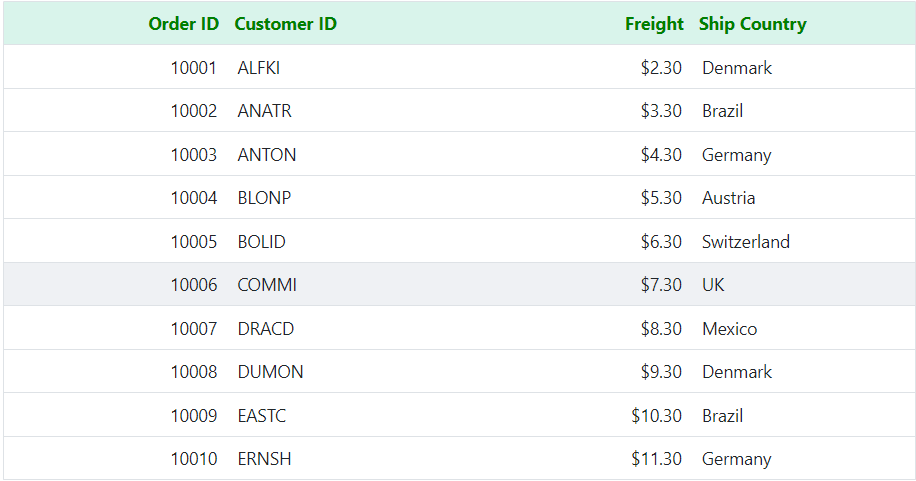Sort by the Customer ID column header

(286, 24)
